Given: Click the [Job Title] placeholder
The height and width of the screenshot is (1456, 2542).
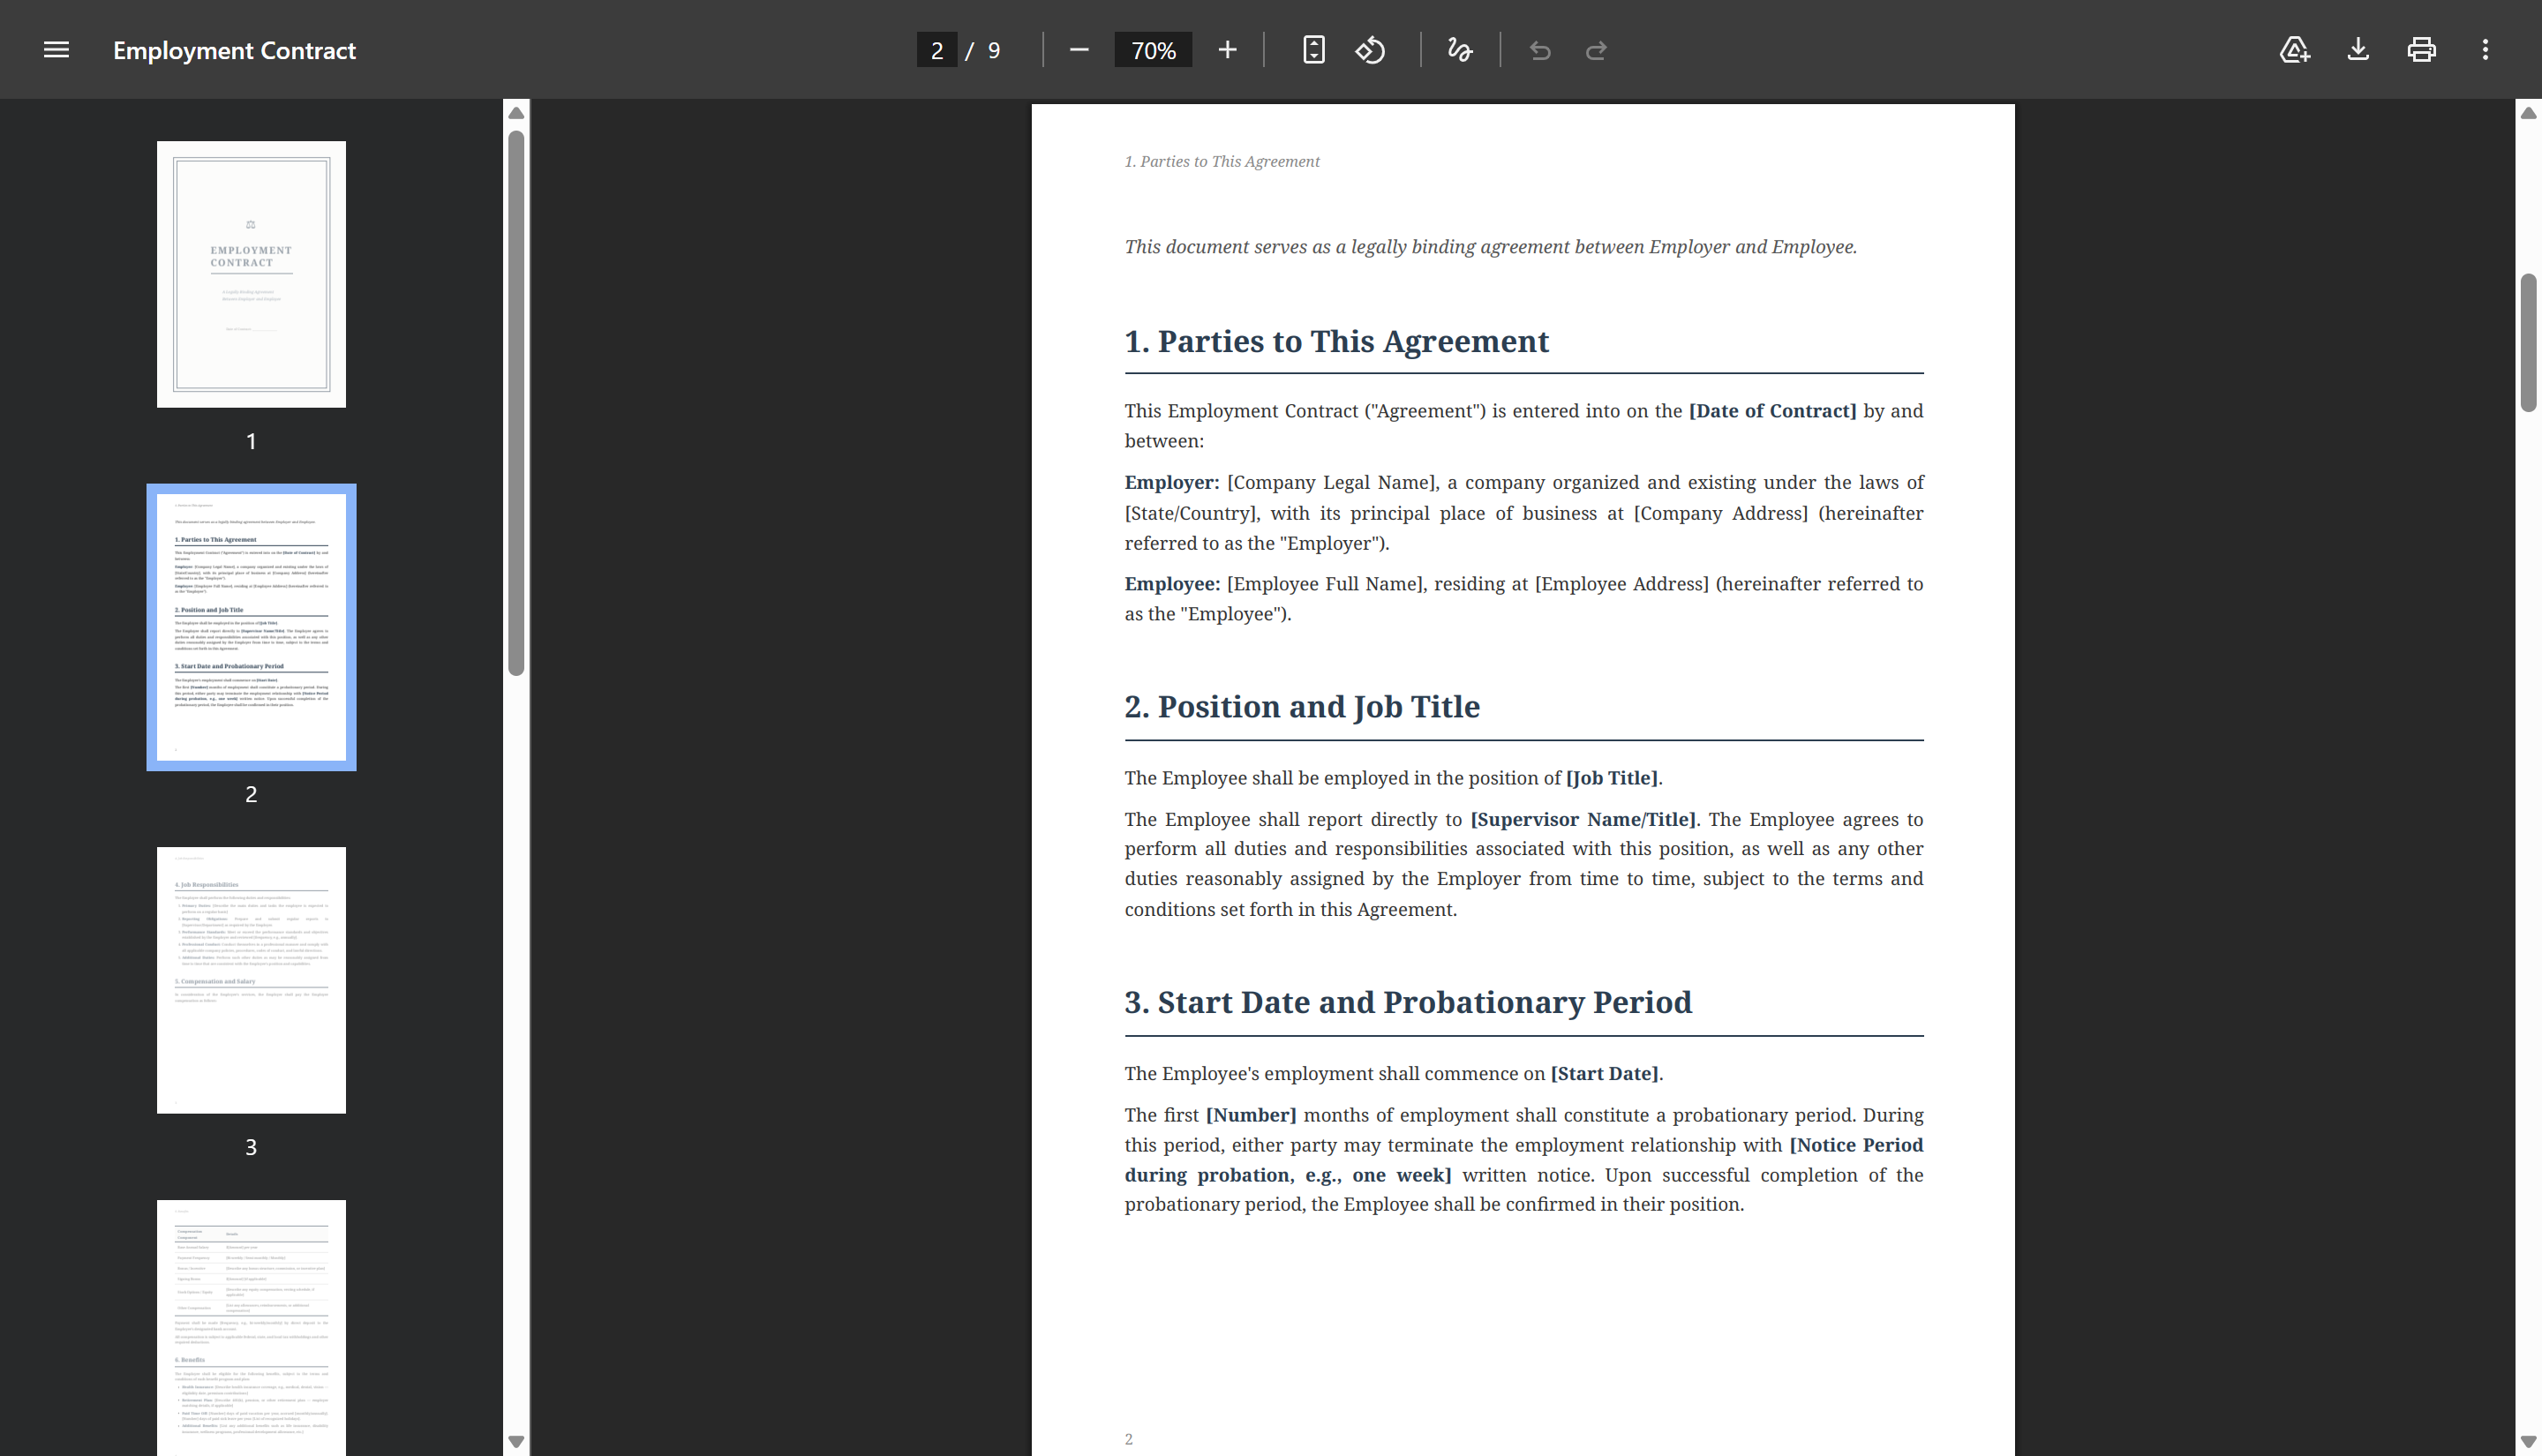Looking at the screenshot, I should click(1611, 778).
